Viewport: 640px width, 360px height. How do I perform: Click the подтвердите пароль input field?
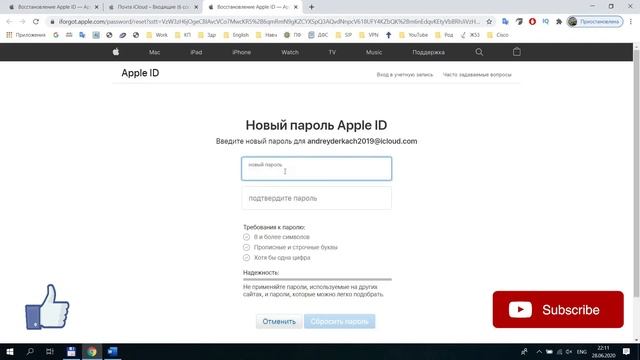[x=316, y=198]
